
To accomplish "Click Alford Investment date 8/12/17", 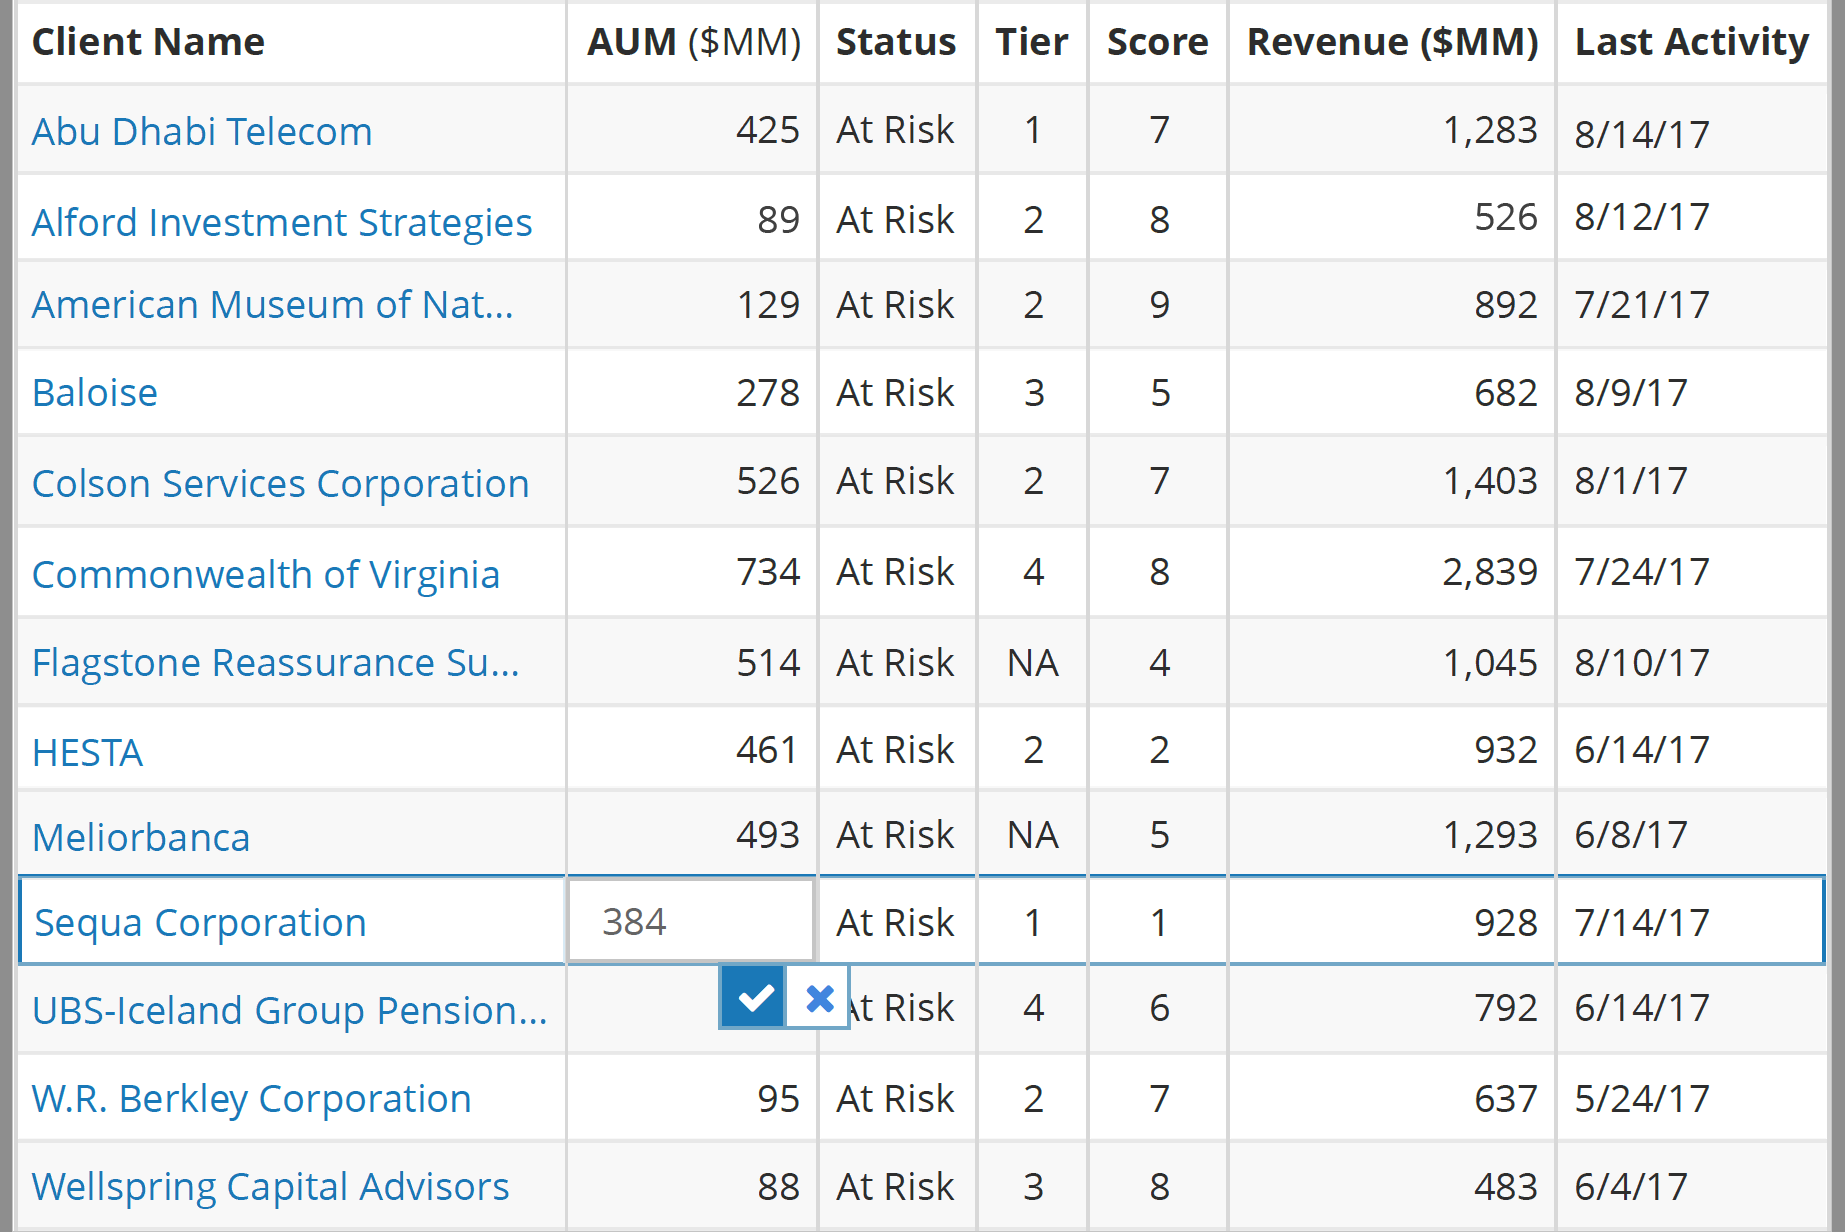I will [x=1642, y=217].
